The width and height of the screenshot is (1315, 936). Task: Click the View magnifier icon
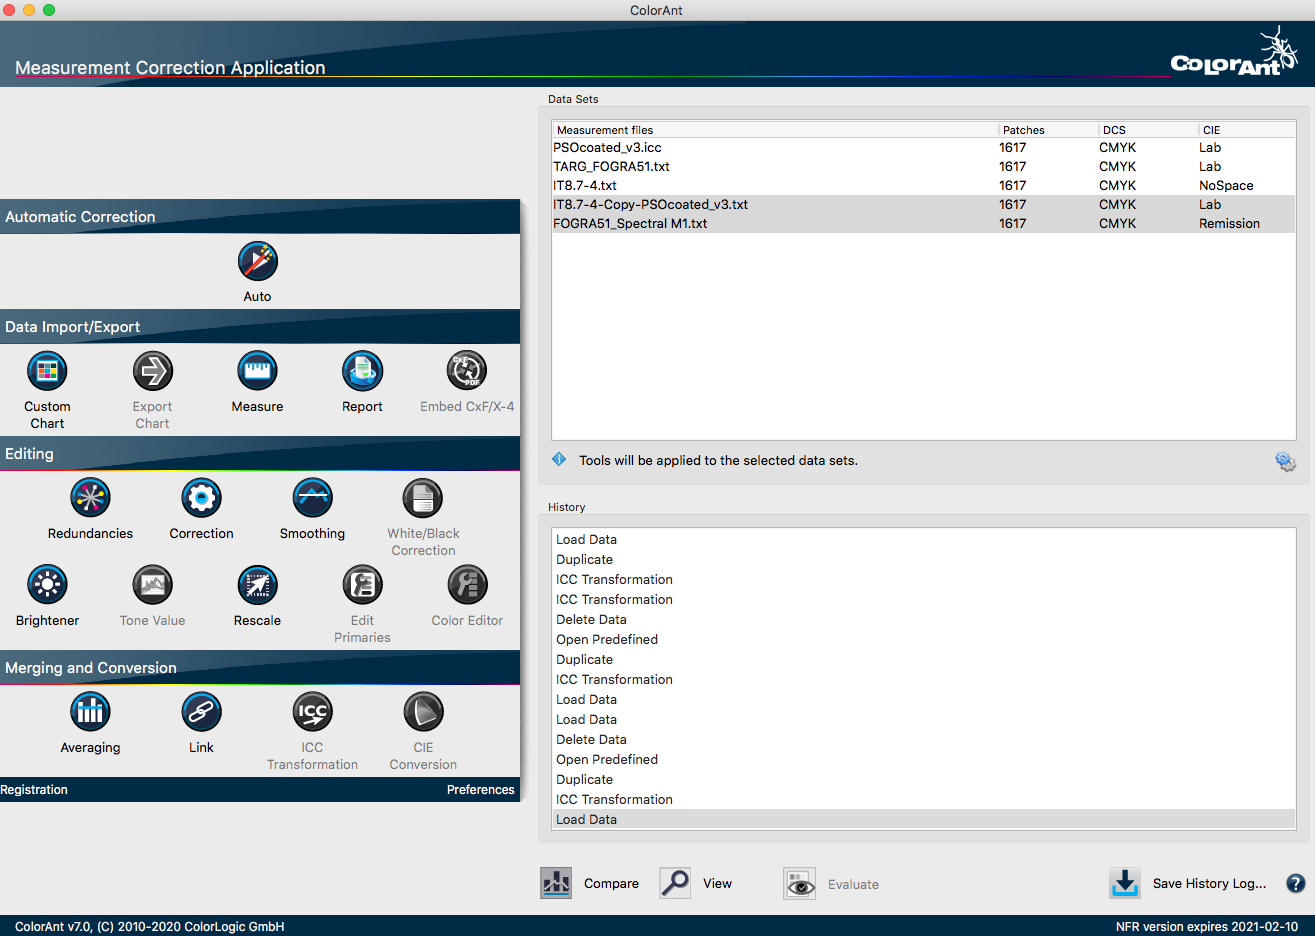(675, 883)
